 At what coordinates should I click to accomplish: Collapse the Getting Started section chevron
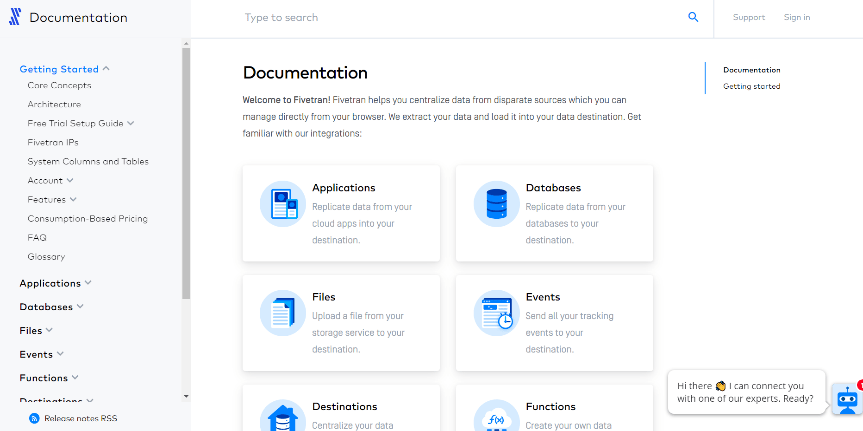106,69
